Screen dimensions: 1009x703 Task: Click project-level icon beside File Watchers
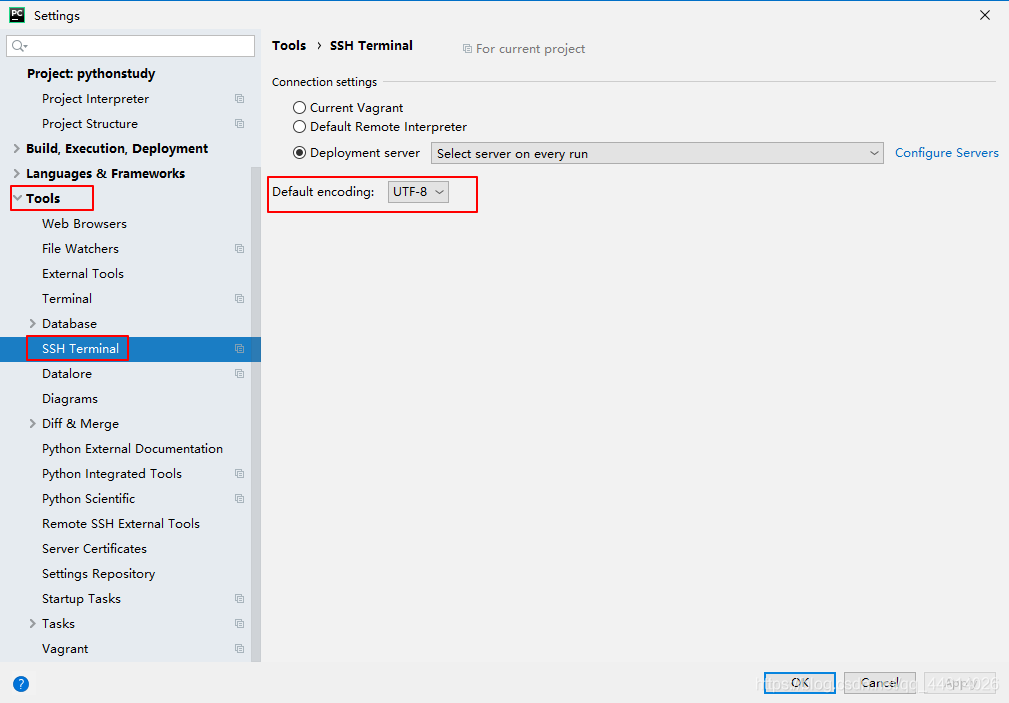click(x=239, y=248)
